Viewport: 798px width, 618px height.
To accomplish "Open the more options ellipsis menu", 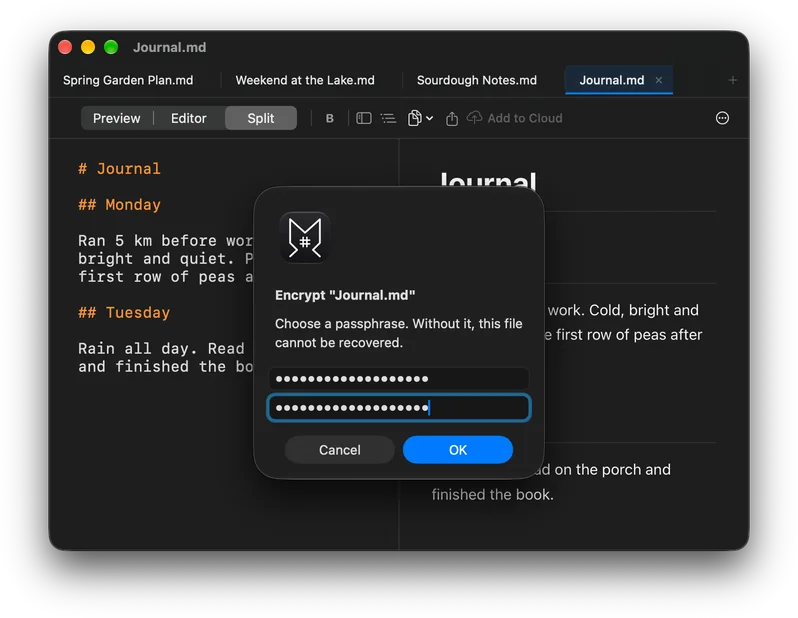I will coord(722,118).
